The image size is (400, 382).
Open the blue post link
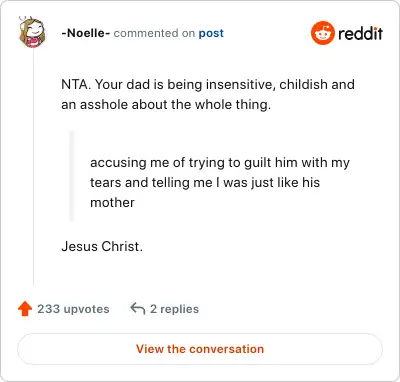211,33
